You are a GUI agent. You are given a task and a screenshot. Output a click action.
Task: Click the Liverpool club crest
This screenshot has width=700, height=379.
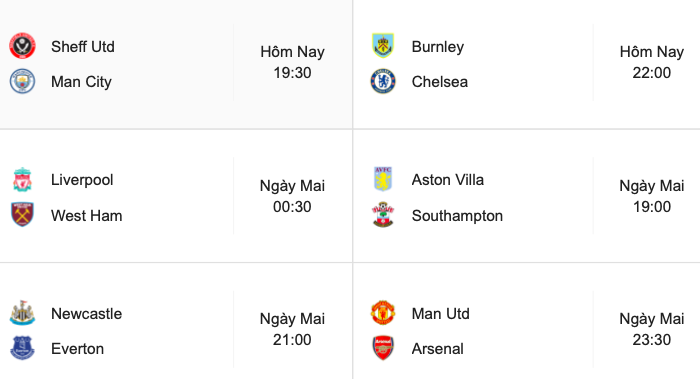(x=22, y=179)
